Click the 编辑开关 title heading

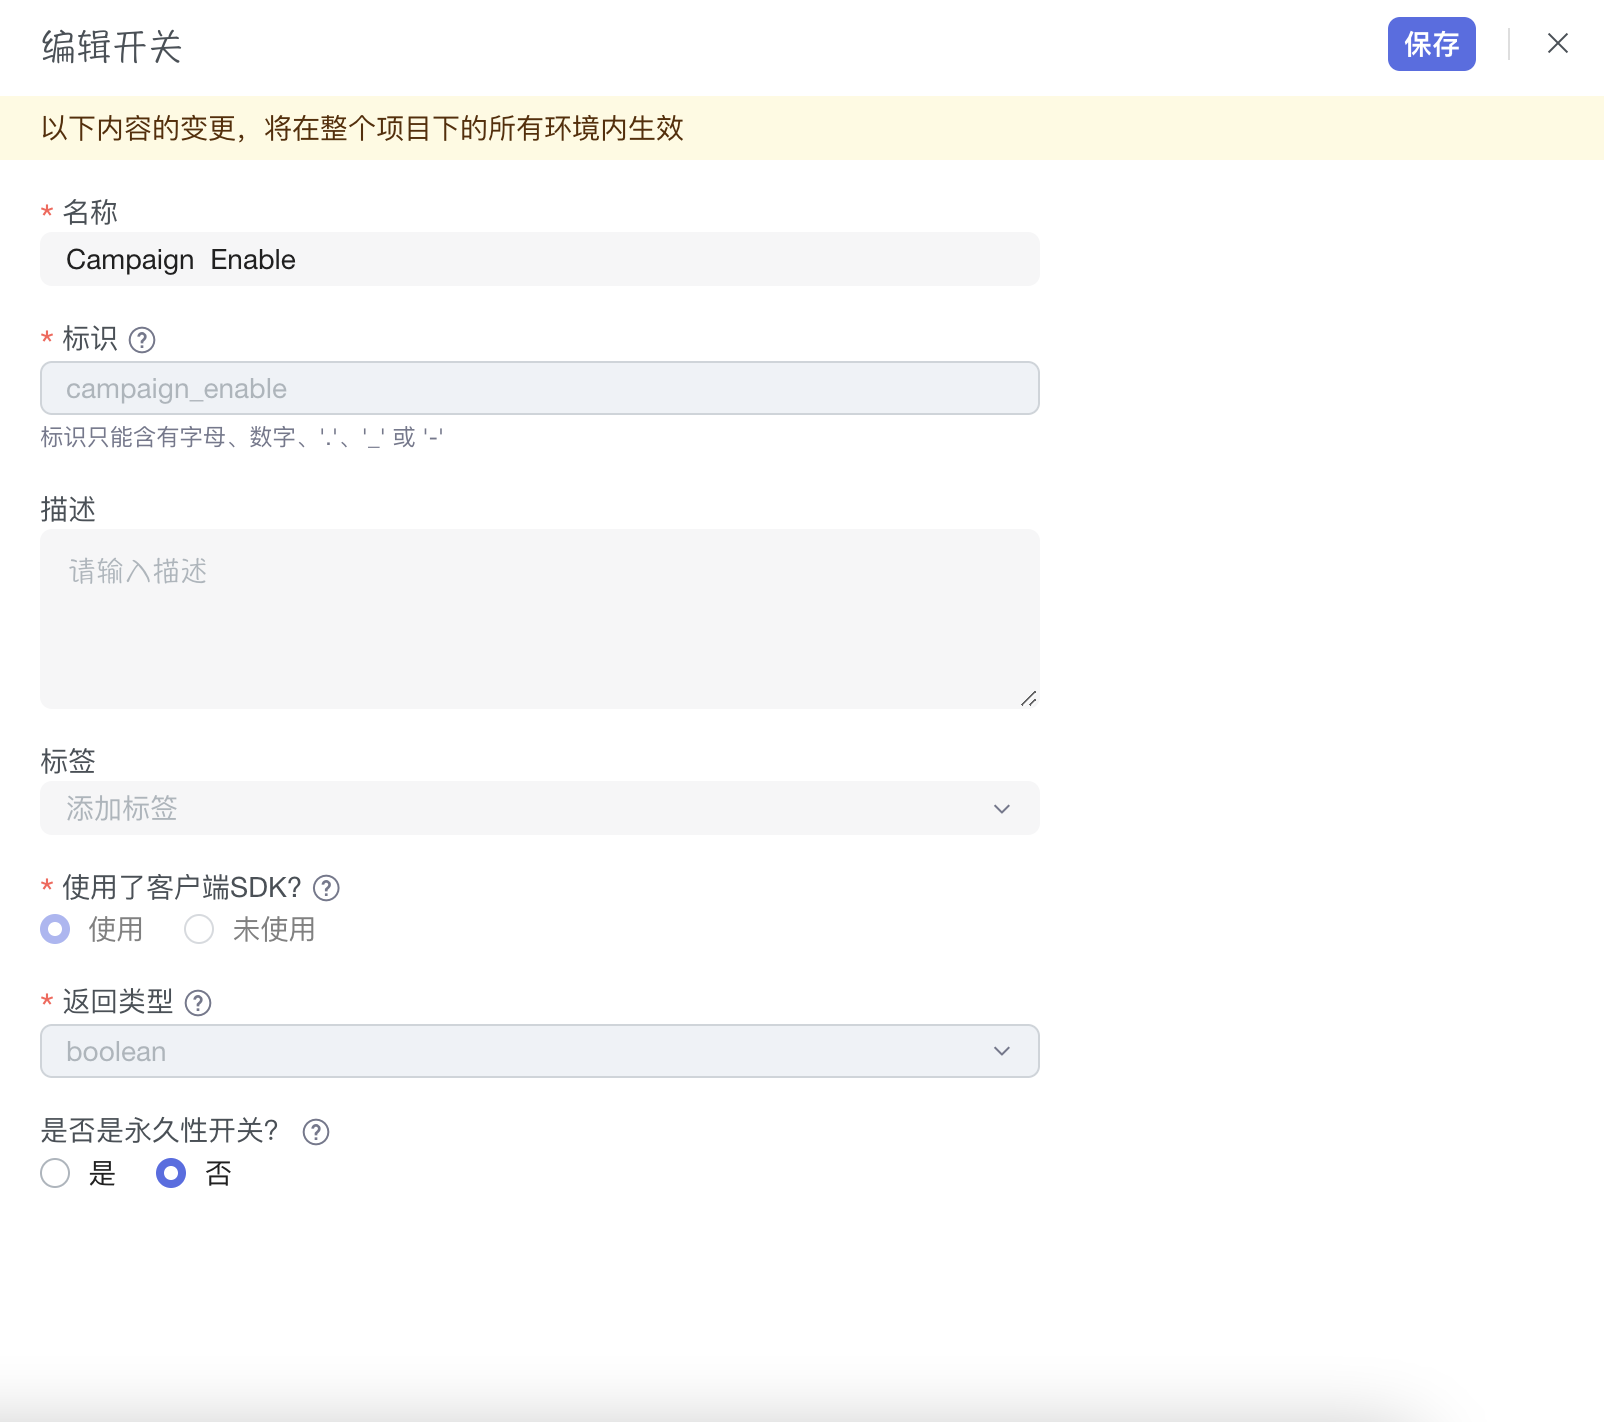click(x=111, y=47)
